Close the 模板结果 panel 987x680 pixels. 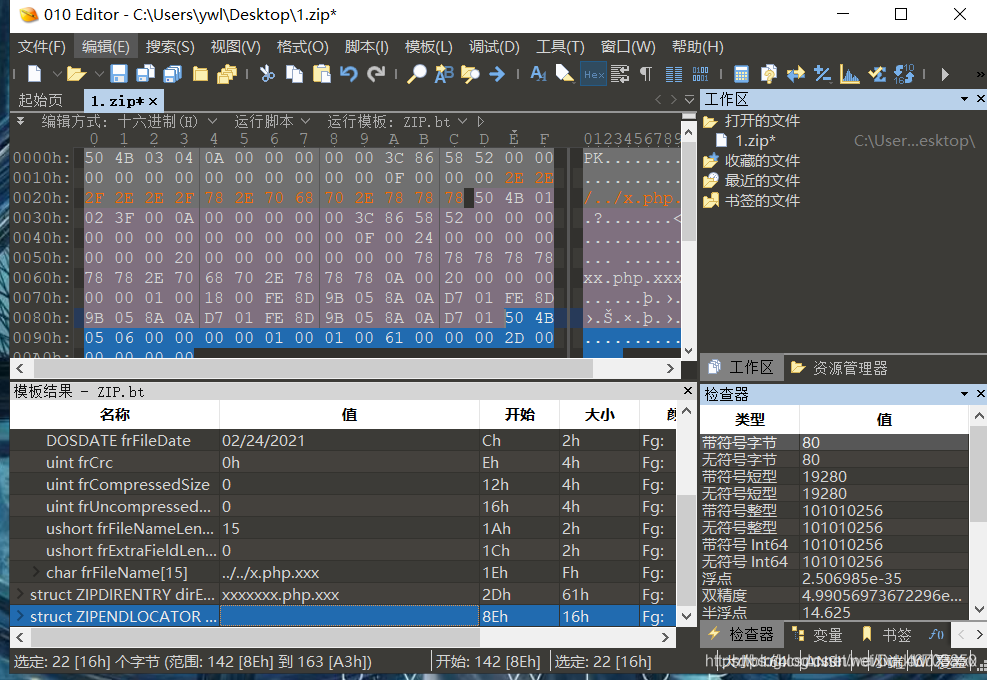[x=688, y=391]
